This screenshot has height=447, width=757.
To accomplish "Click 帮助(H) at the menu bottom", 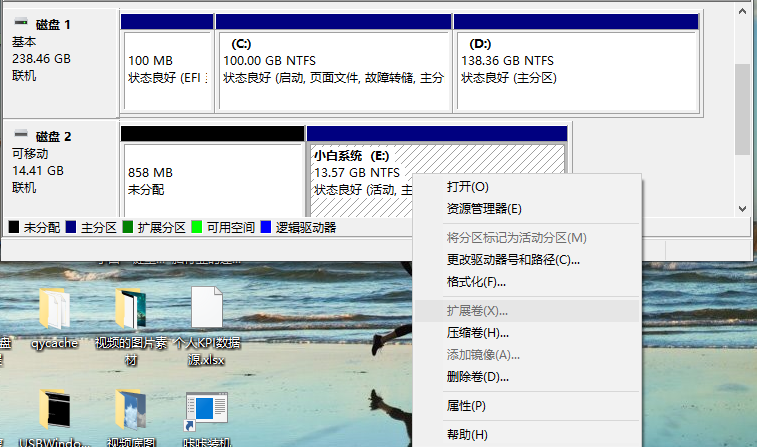I will [x=466, y=434].
